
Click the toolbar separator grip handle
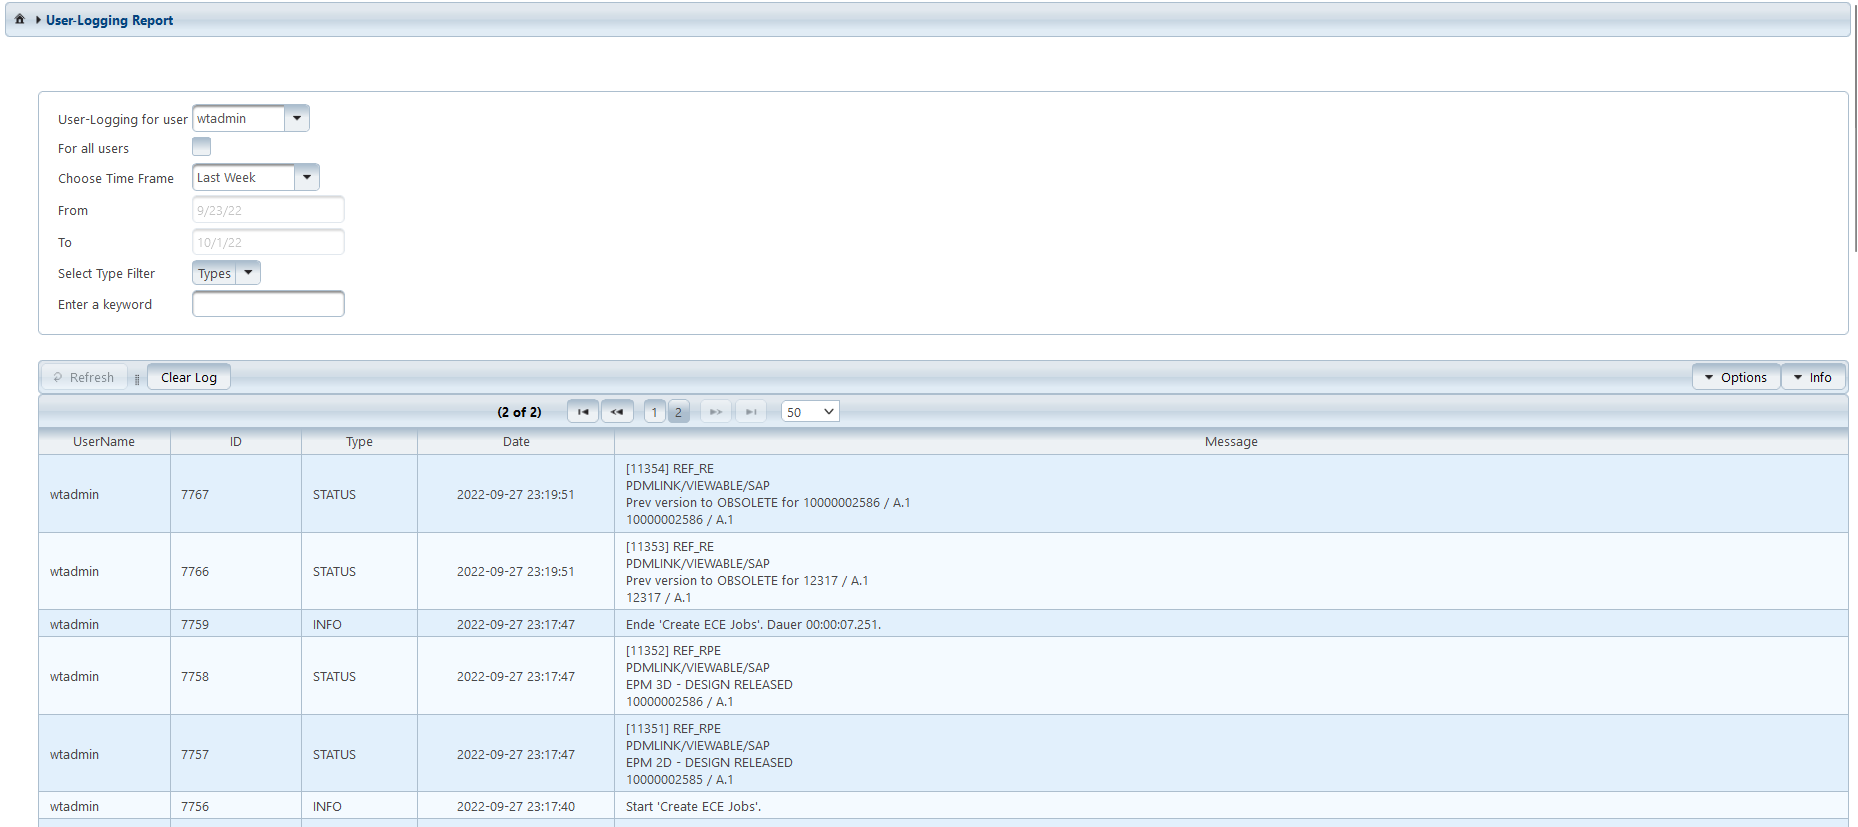coord(137,379)
